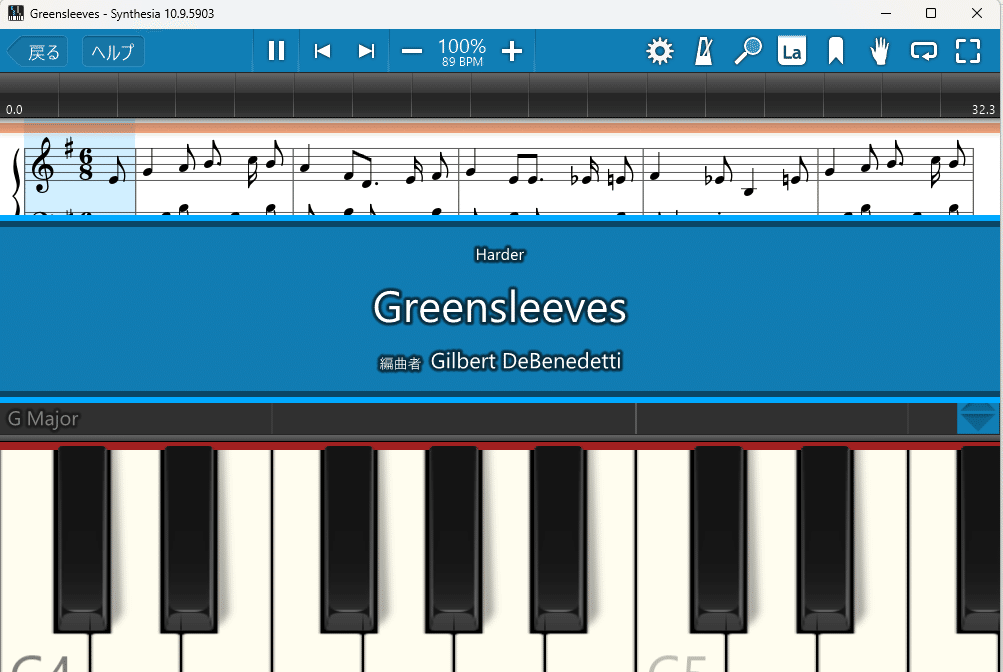The image size is (1003, 672).
Task: Expand the blue triangle dropdown at right
Action: (978, 418)
